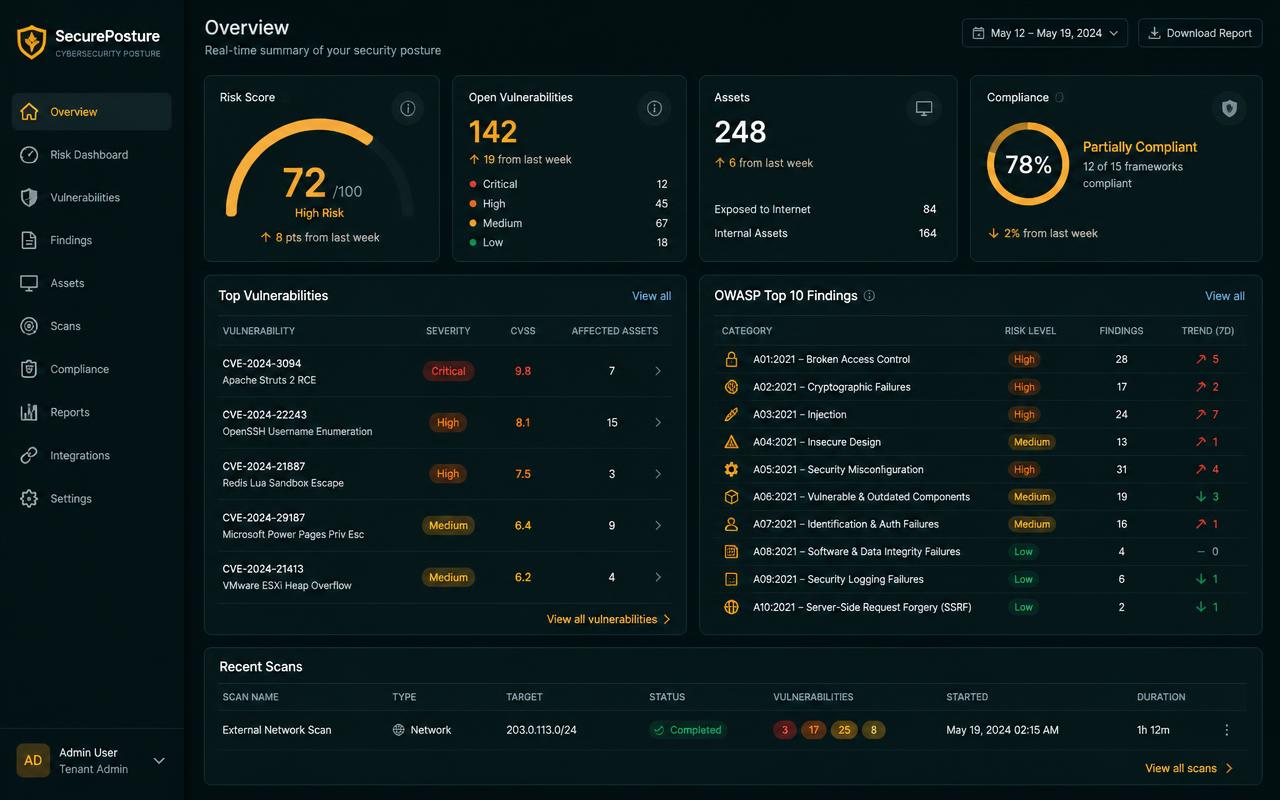1280x800 pixels.
Task: Click the Completed status badge
Action: point(687,730)
